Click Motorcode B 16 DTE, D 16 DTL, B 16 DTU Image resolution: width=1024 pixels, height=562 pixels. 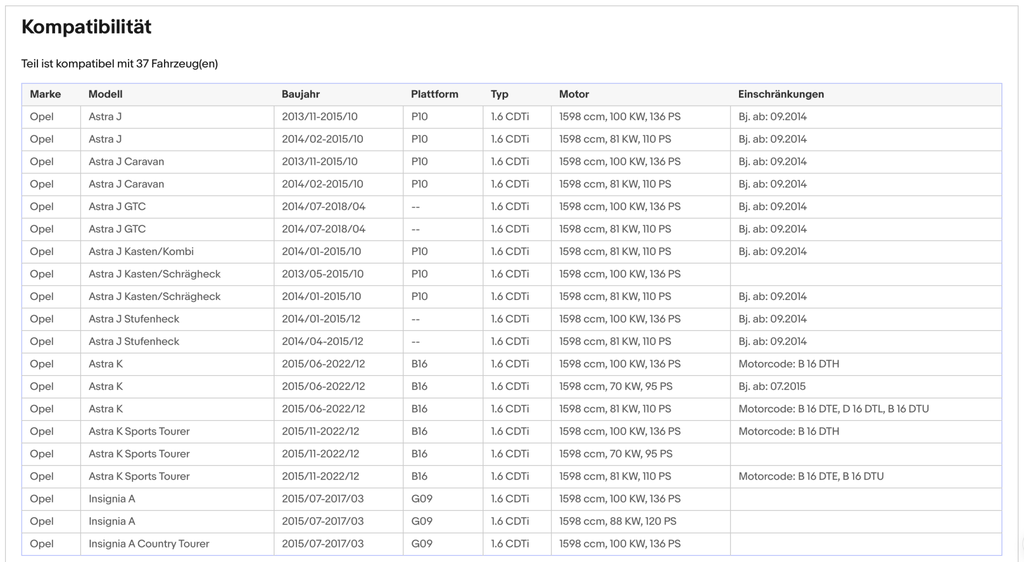[833, 409]
